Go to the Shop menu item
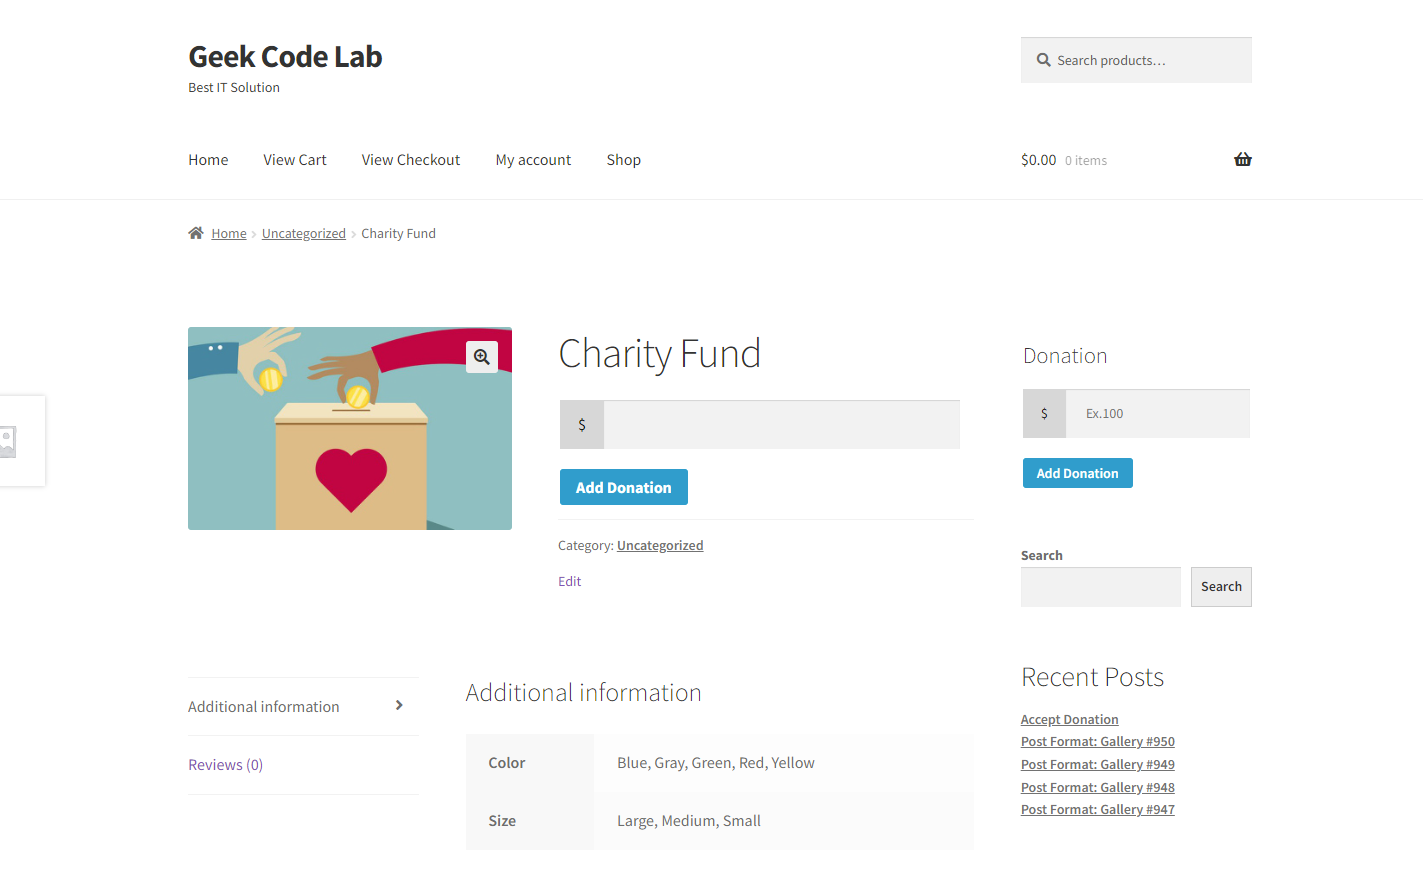The image size is (1423, 881). coord(624,160)
